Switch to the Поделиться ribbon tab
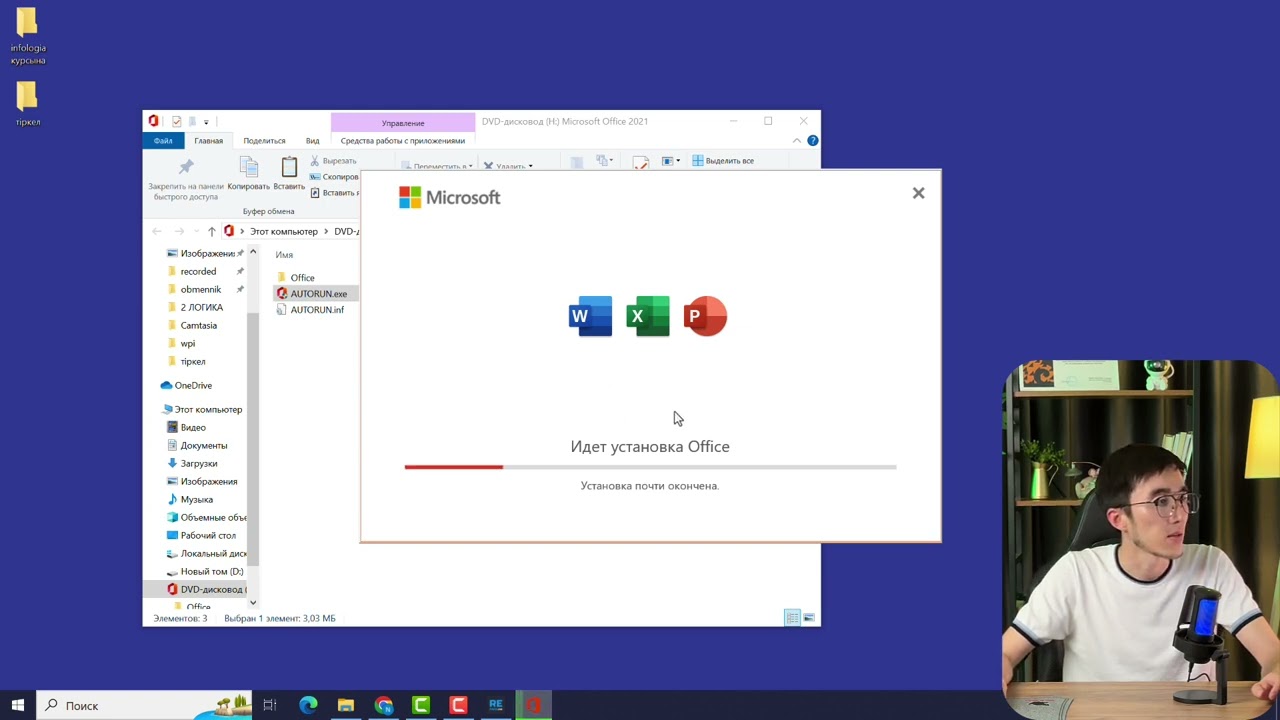This screenshot has height=720, width=1280. [264, 141]
